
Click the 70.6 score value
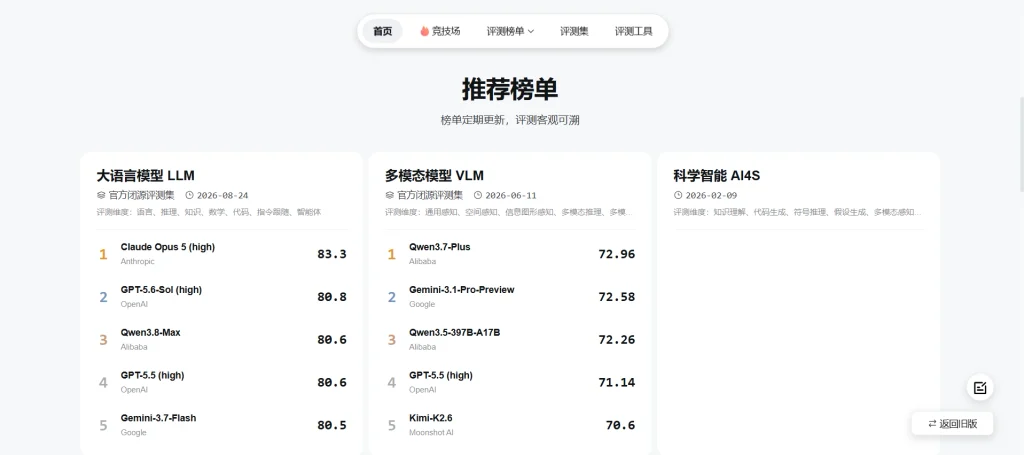(620, 425)
